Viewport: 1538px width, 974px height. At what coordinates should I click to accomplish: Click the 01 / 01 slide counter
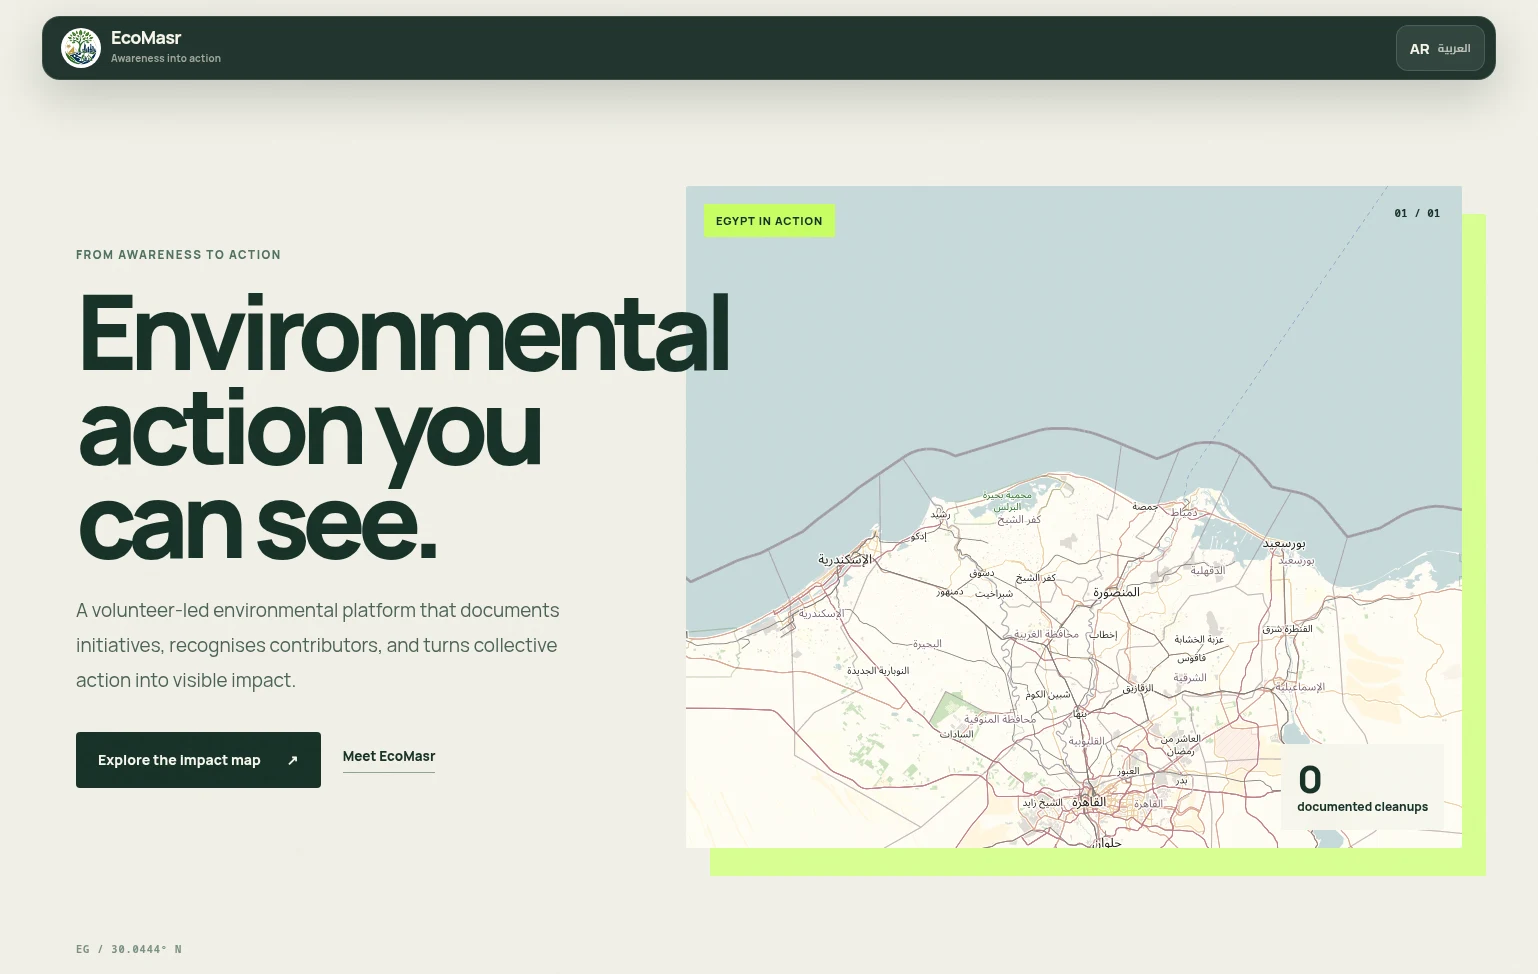(x=1417, y=213)
